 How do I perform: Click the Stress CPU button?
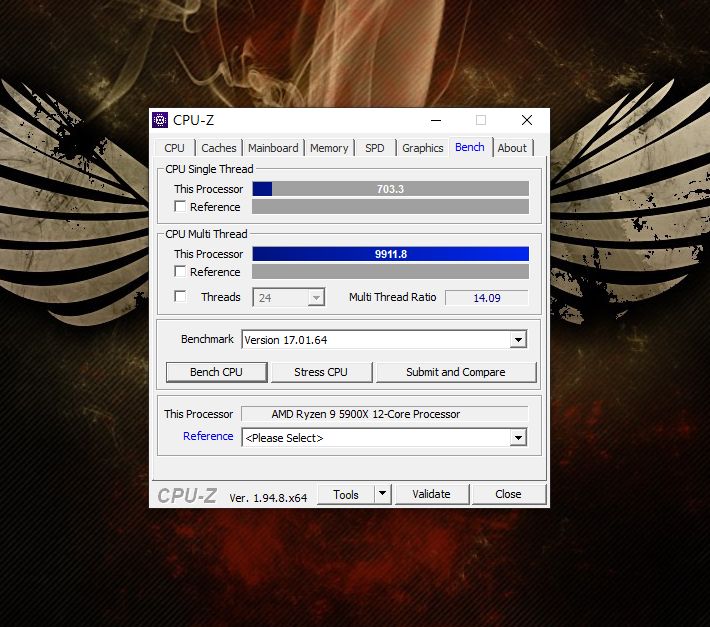coord(321,372)
